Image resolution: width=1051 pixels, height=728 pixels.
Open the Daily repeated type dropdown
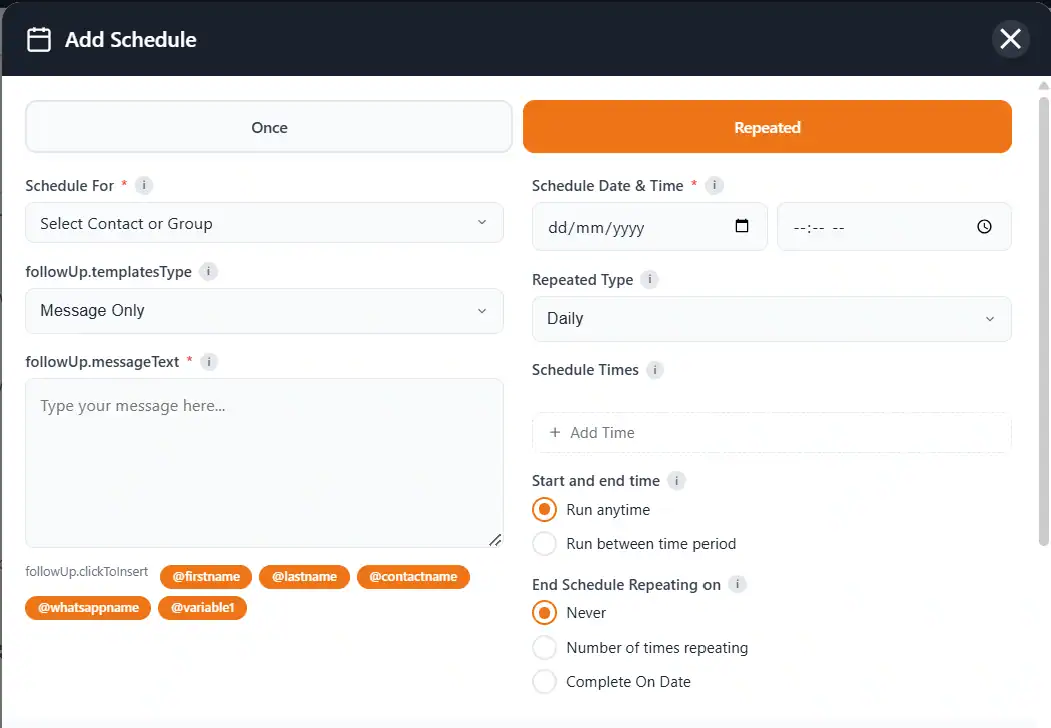tap(771, 319)
